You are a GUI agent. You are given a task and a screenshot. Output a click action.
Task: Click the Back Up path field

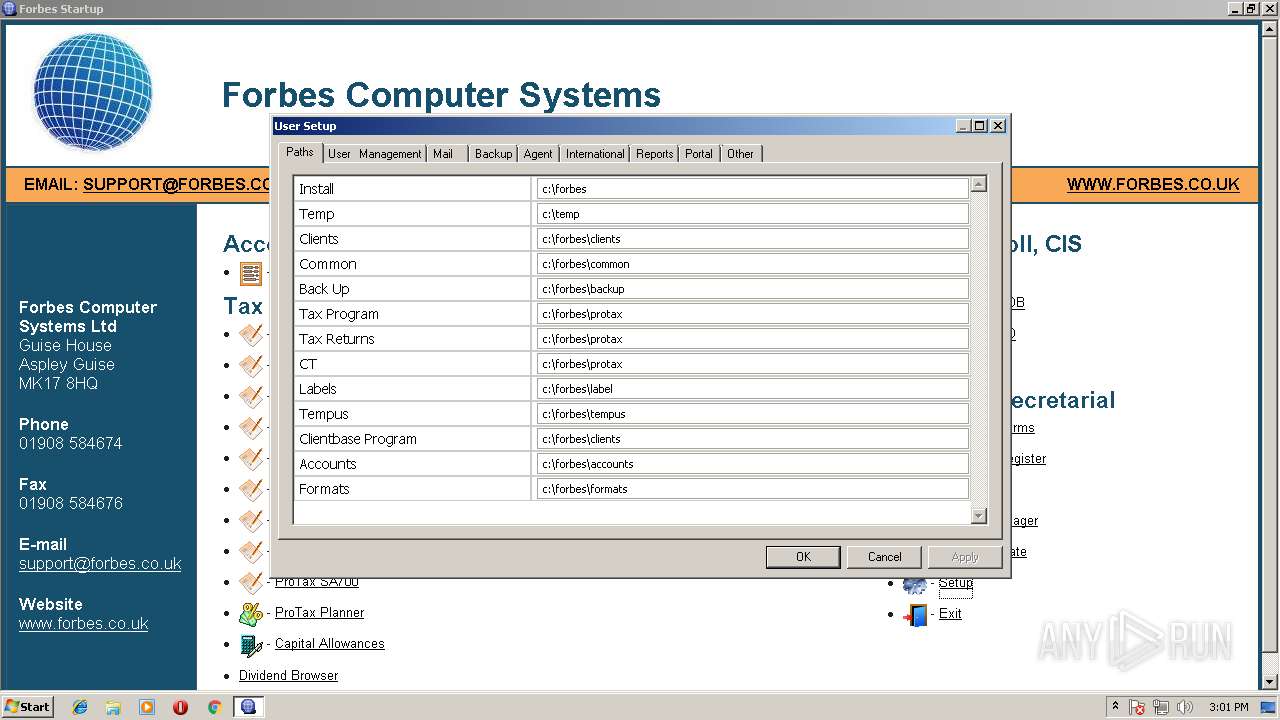coord(752,289)
